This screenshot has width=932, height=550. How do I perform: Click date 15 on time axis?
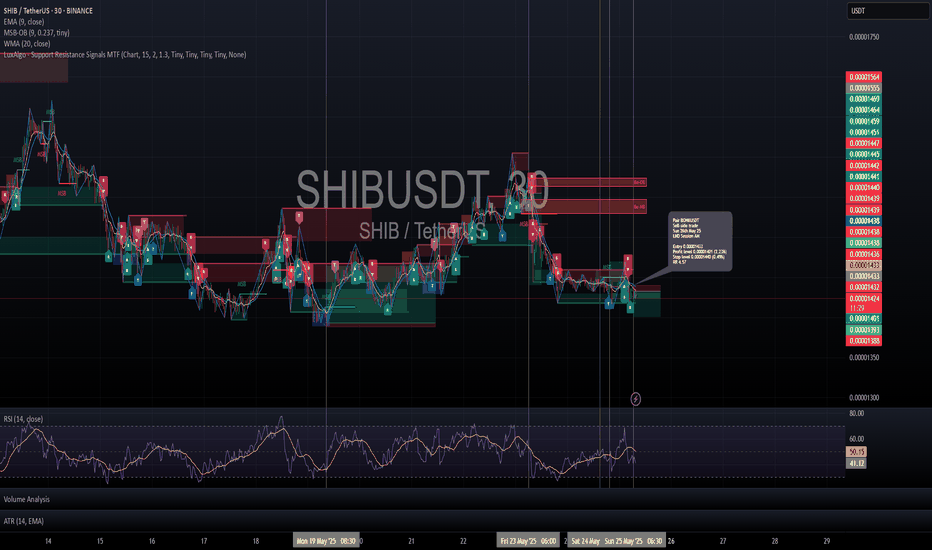point(100,541)
